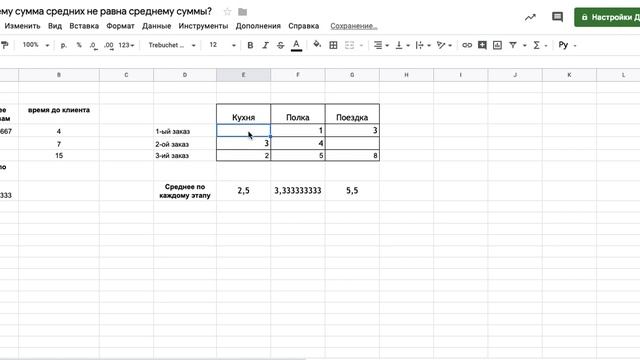Open the 100% zoom dropdown
This screenshot has height=360, width=640.
(36, 45)
